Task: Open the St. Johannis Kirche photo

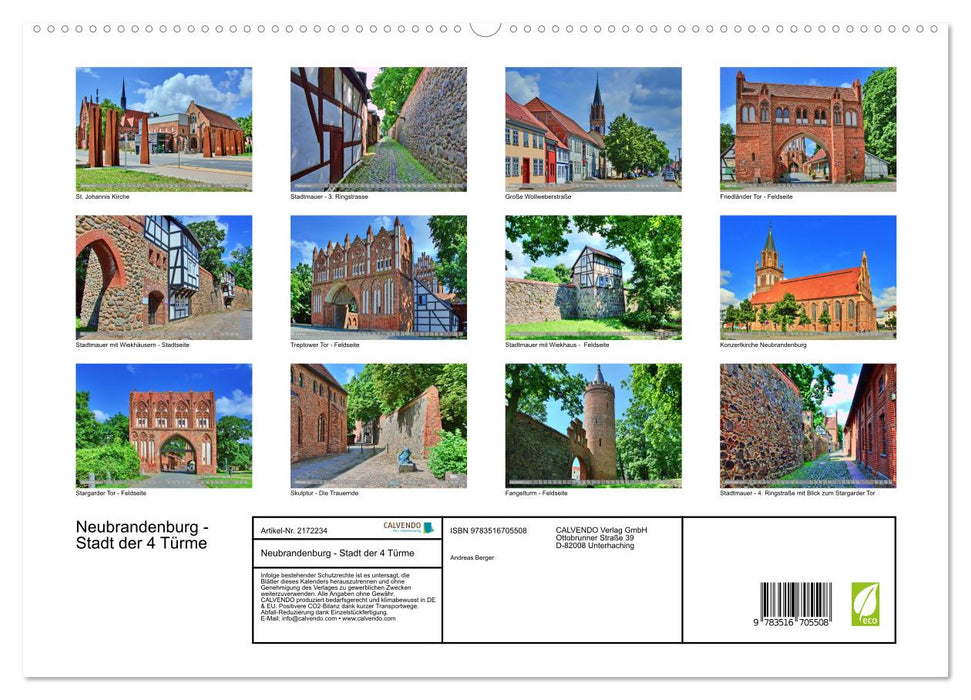Action: [x=163, y=128]
